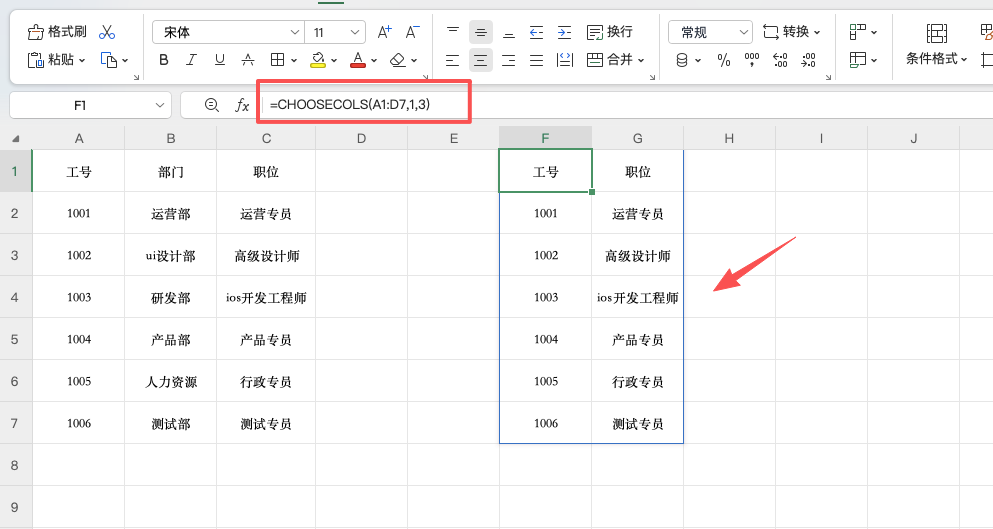Decrease decimal places icon

(x=809, y=60)
